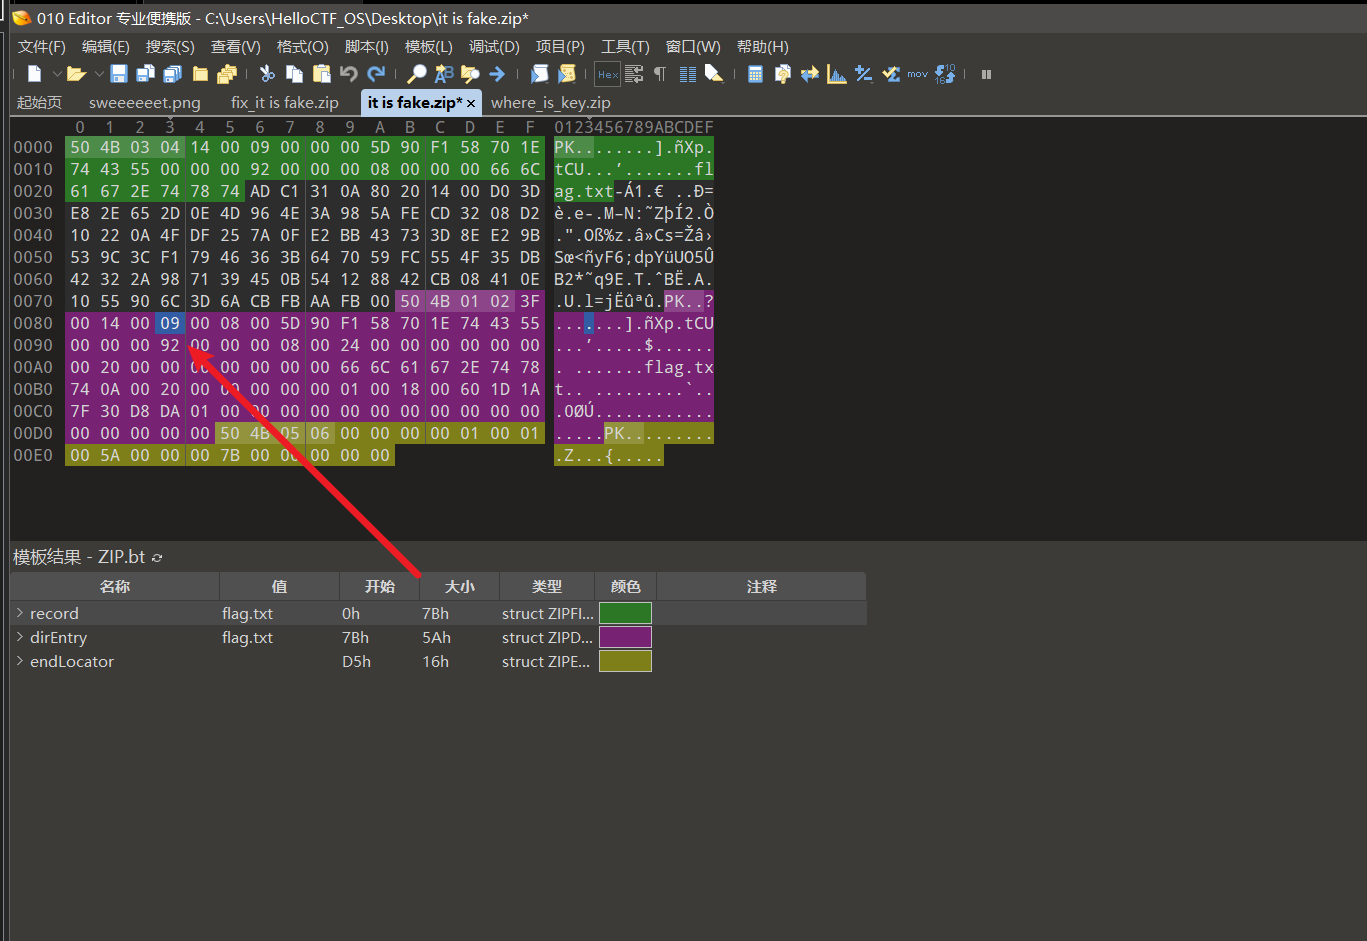
Task: Click the Save As icon
Action: point(145,74)
